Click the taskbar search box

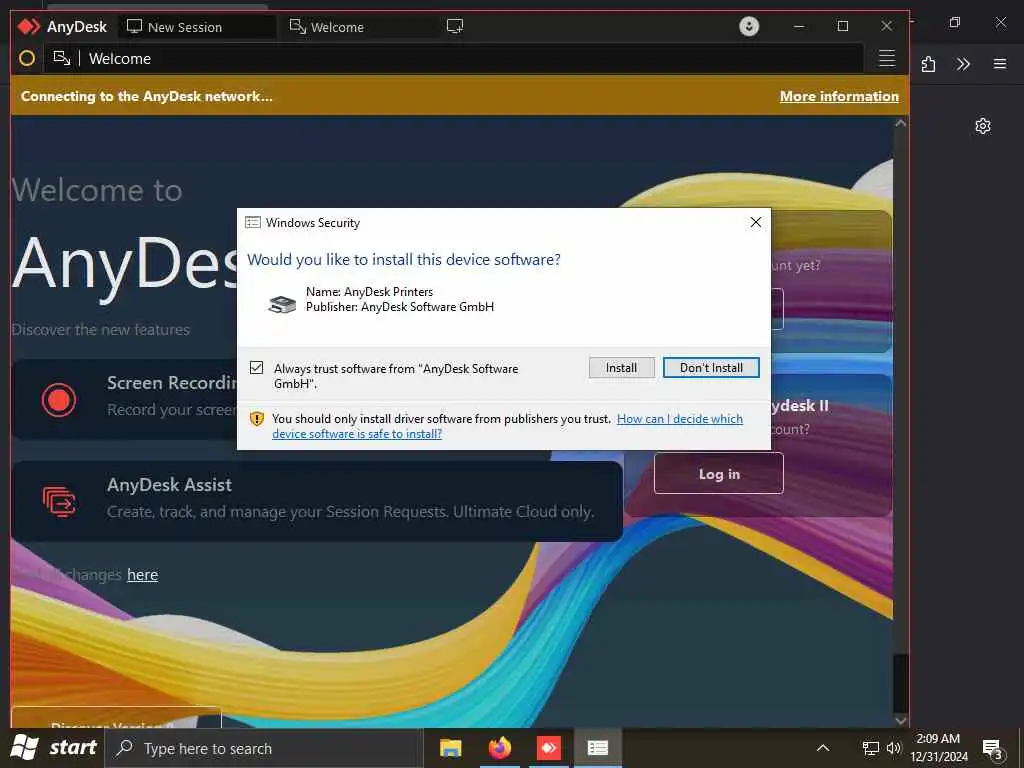coord(263,748)
